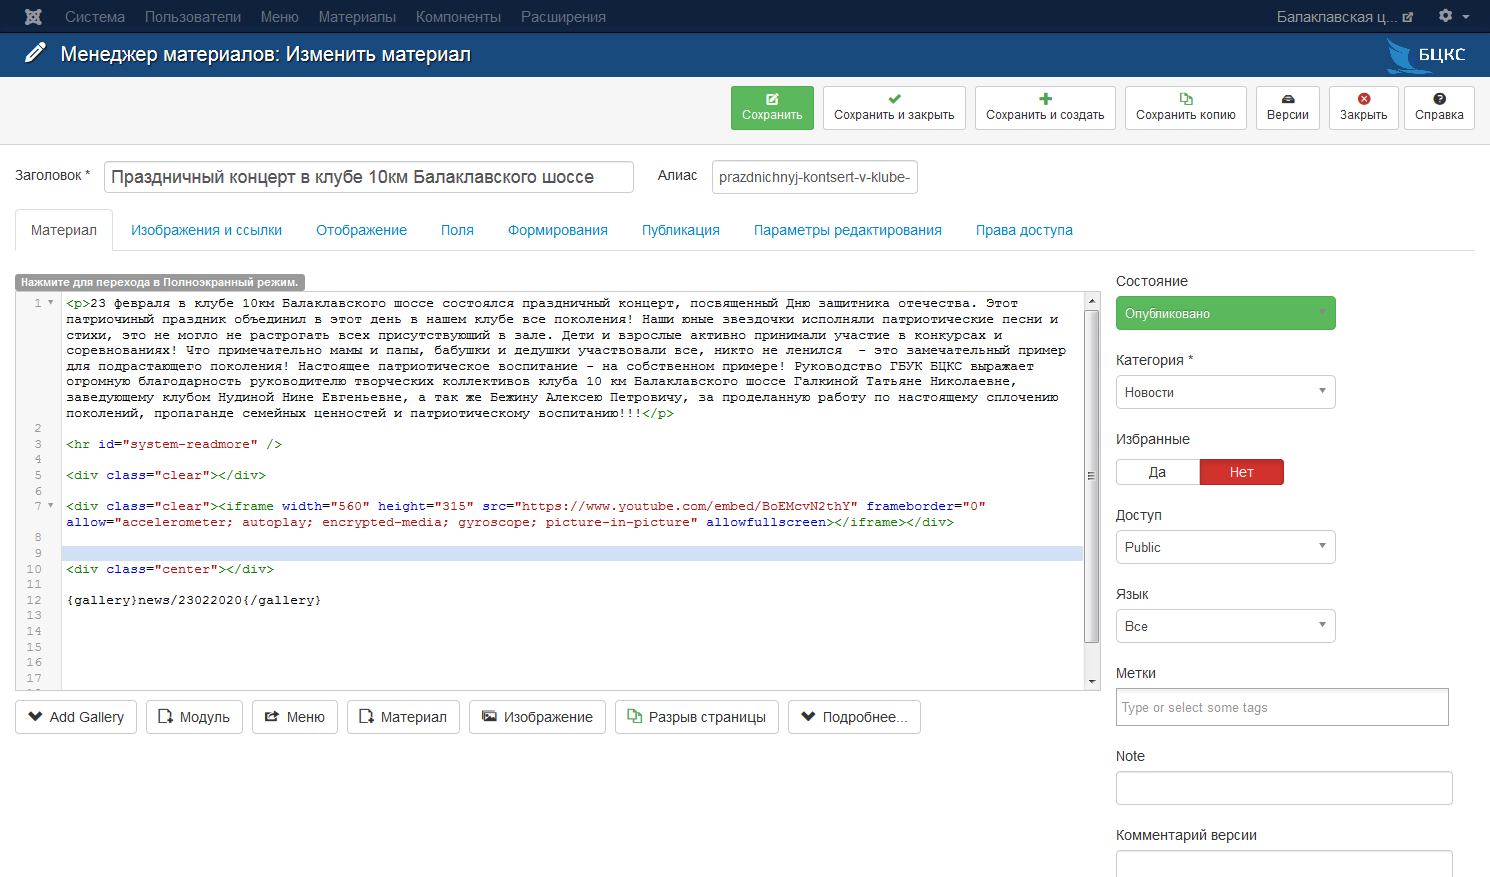Click Сохранить копию button
1490x877 pixels.
point(1186,107)
